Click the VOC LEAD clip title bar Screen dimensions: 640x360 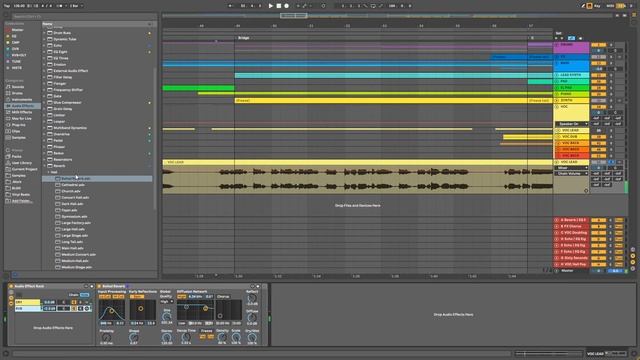[x=358, y=162]
